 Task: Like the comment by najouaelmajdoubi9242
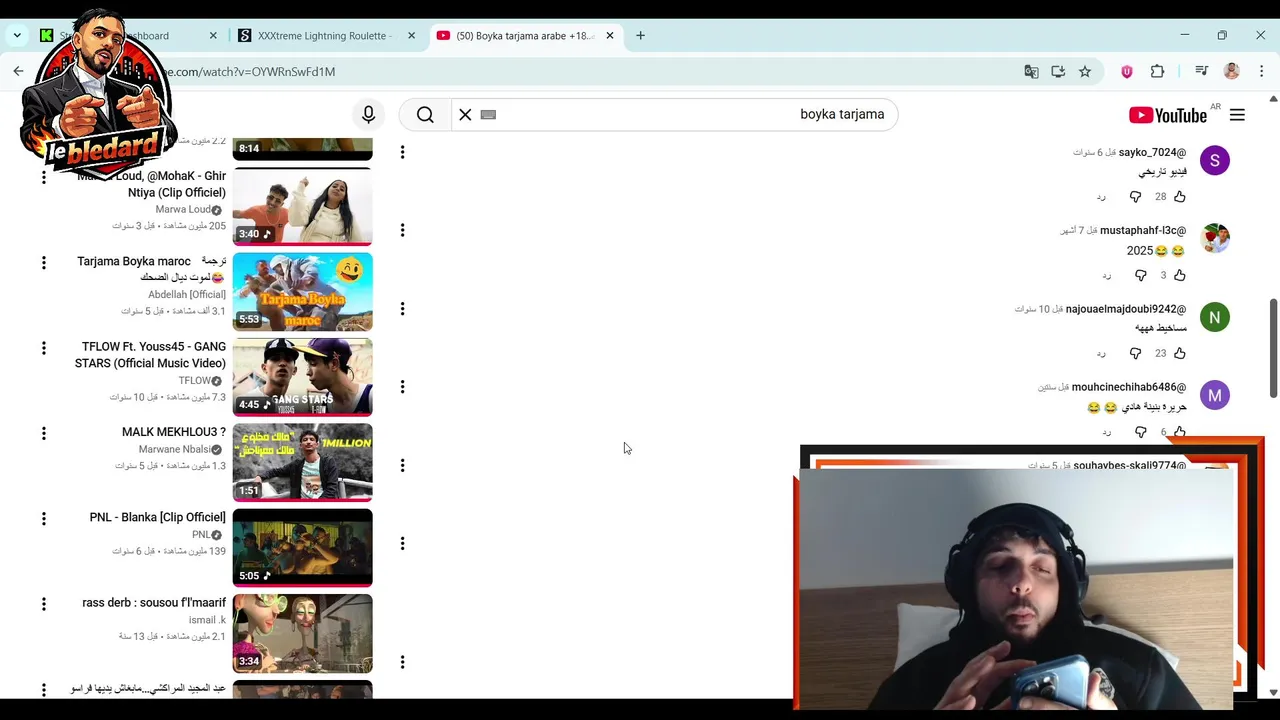point(1180,353)
